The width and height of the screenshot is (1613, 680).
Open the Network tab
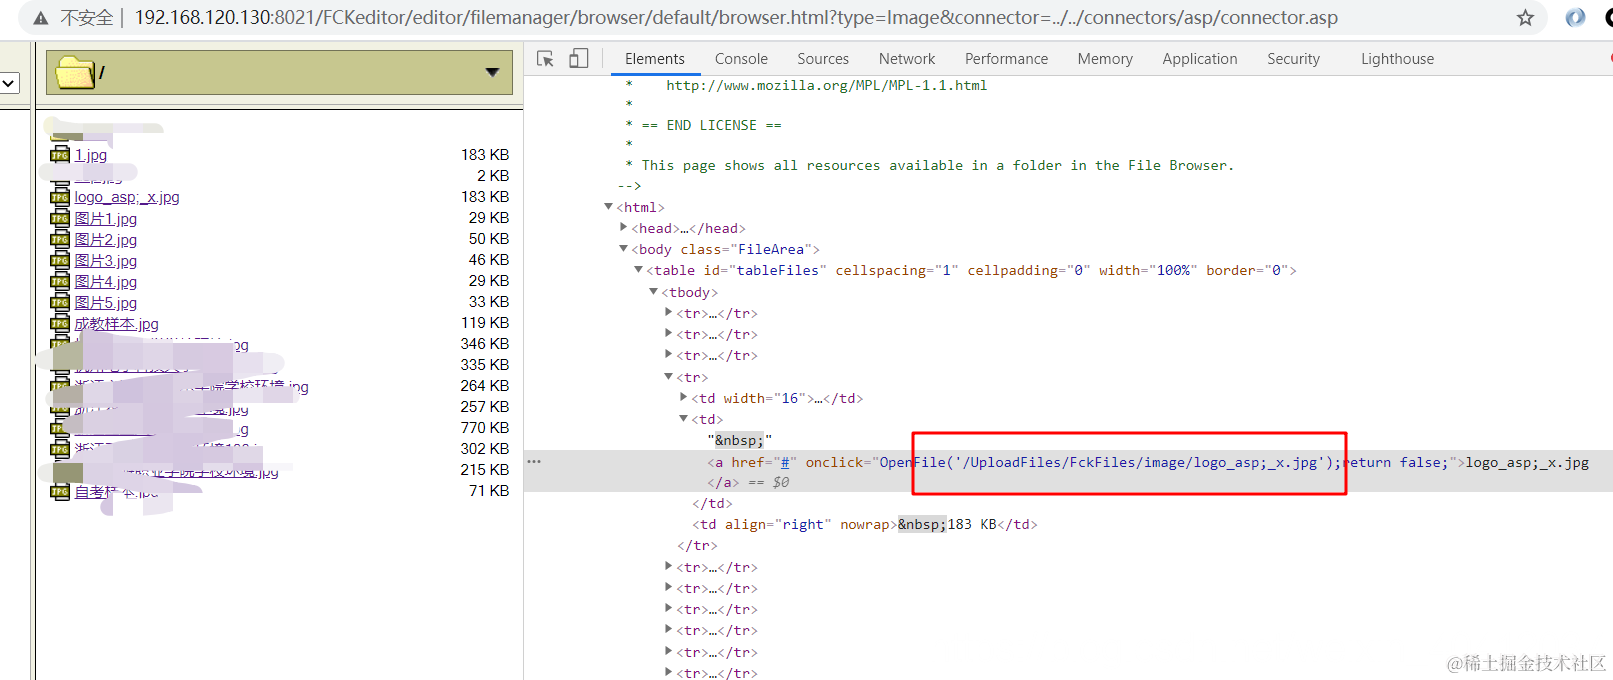(x=907, y=59)
